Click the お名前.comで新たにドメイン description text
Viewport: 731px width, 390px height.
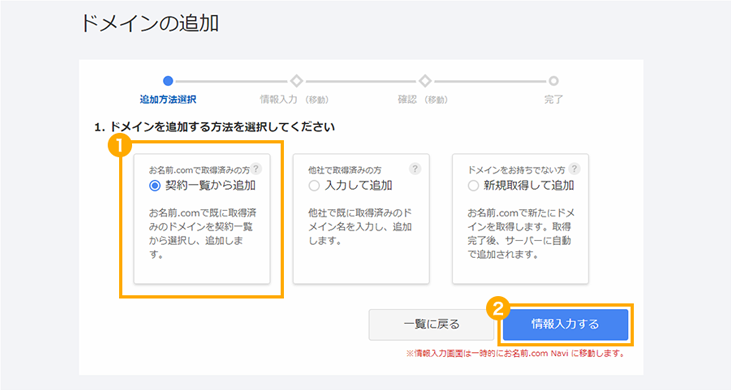click(521, 234)
